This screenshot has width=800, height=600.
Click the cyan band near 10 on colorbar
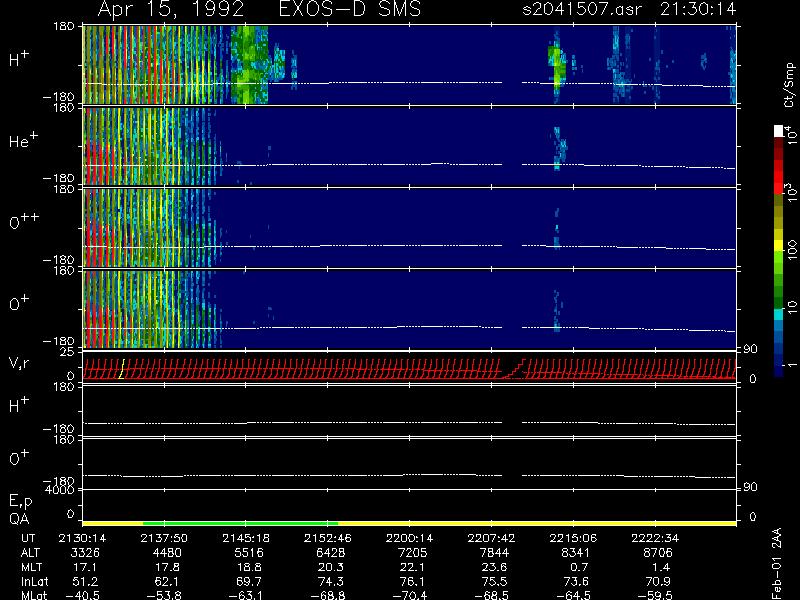[779, 314]
